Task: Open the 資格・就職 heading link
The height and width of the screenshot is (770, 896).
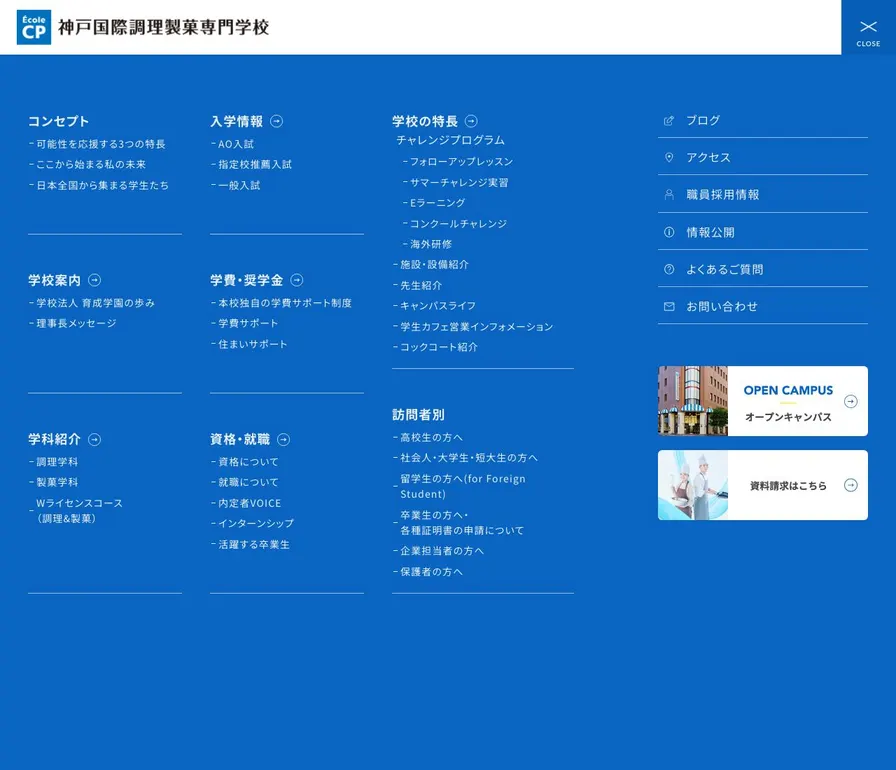Action: 240,439
